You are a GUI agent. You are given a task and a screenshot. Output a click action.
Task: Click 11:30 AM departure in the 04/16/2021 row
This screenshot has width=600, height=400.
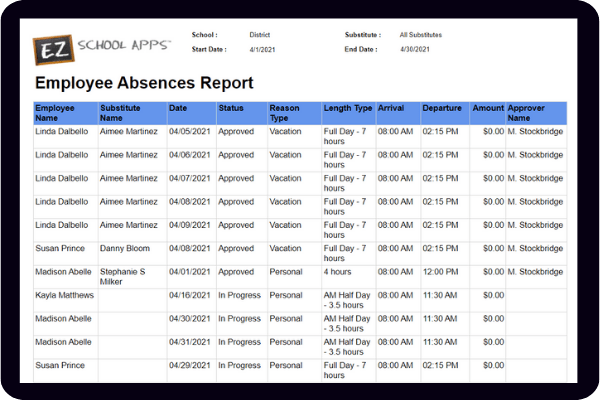(440, 295)
